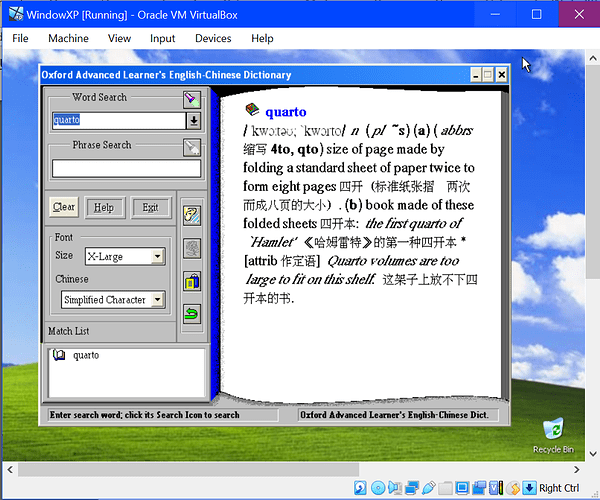Open the Recycle Bin on the desktop
The width and height of the screenshot is (600, 500).
(553, 435)
